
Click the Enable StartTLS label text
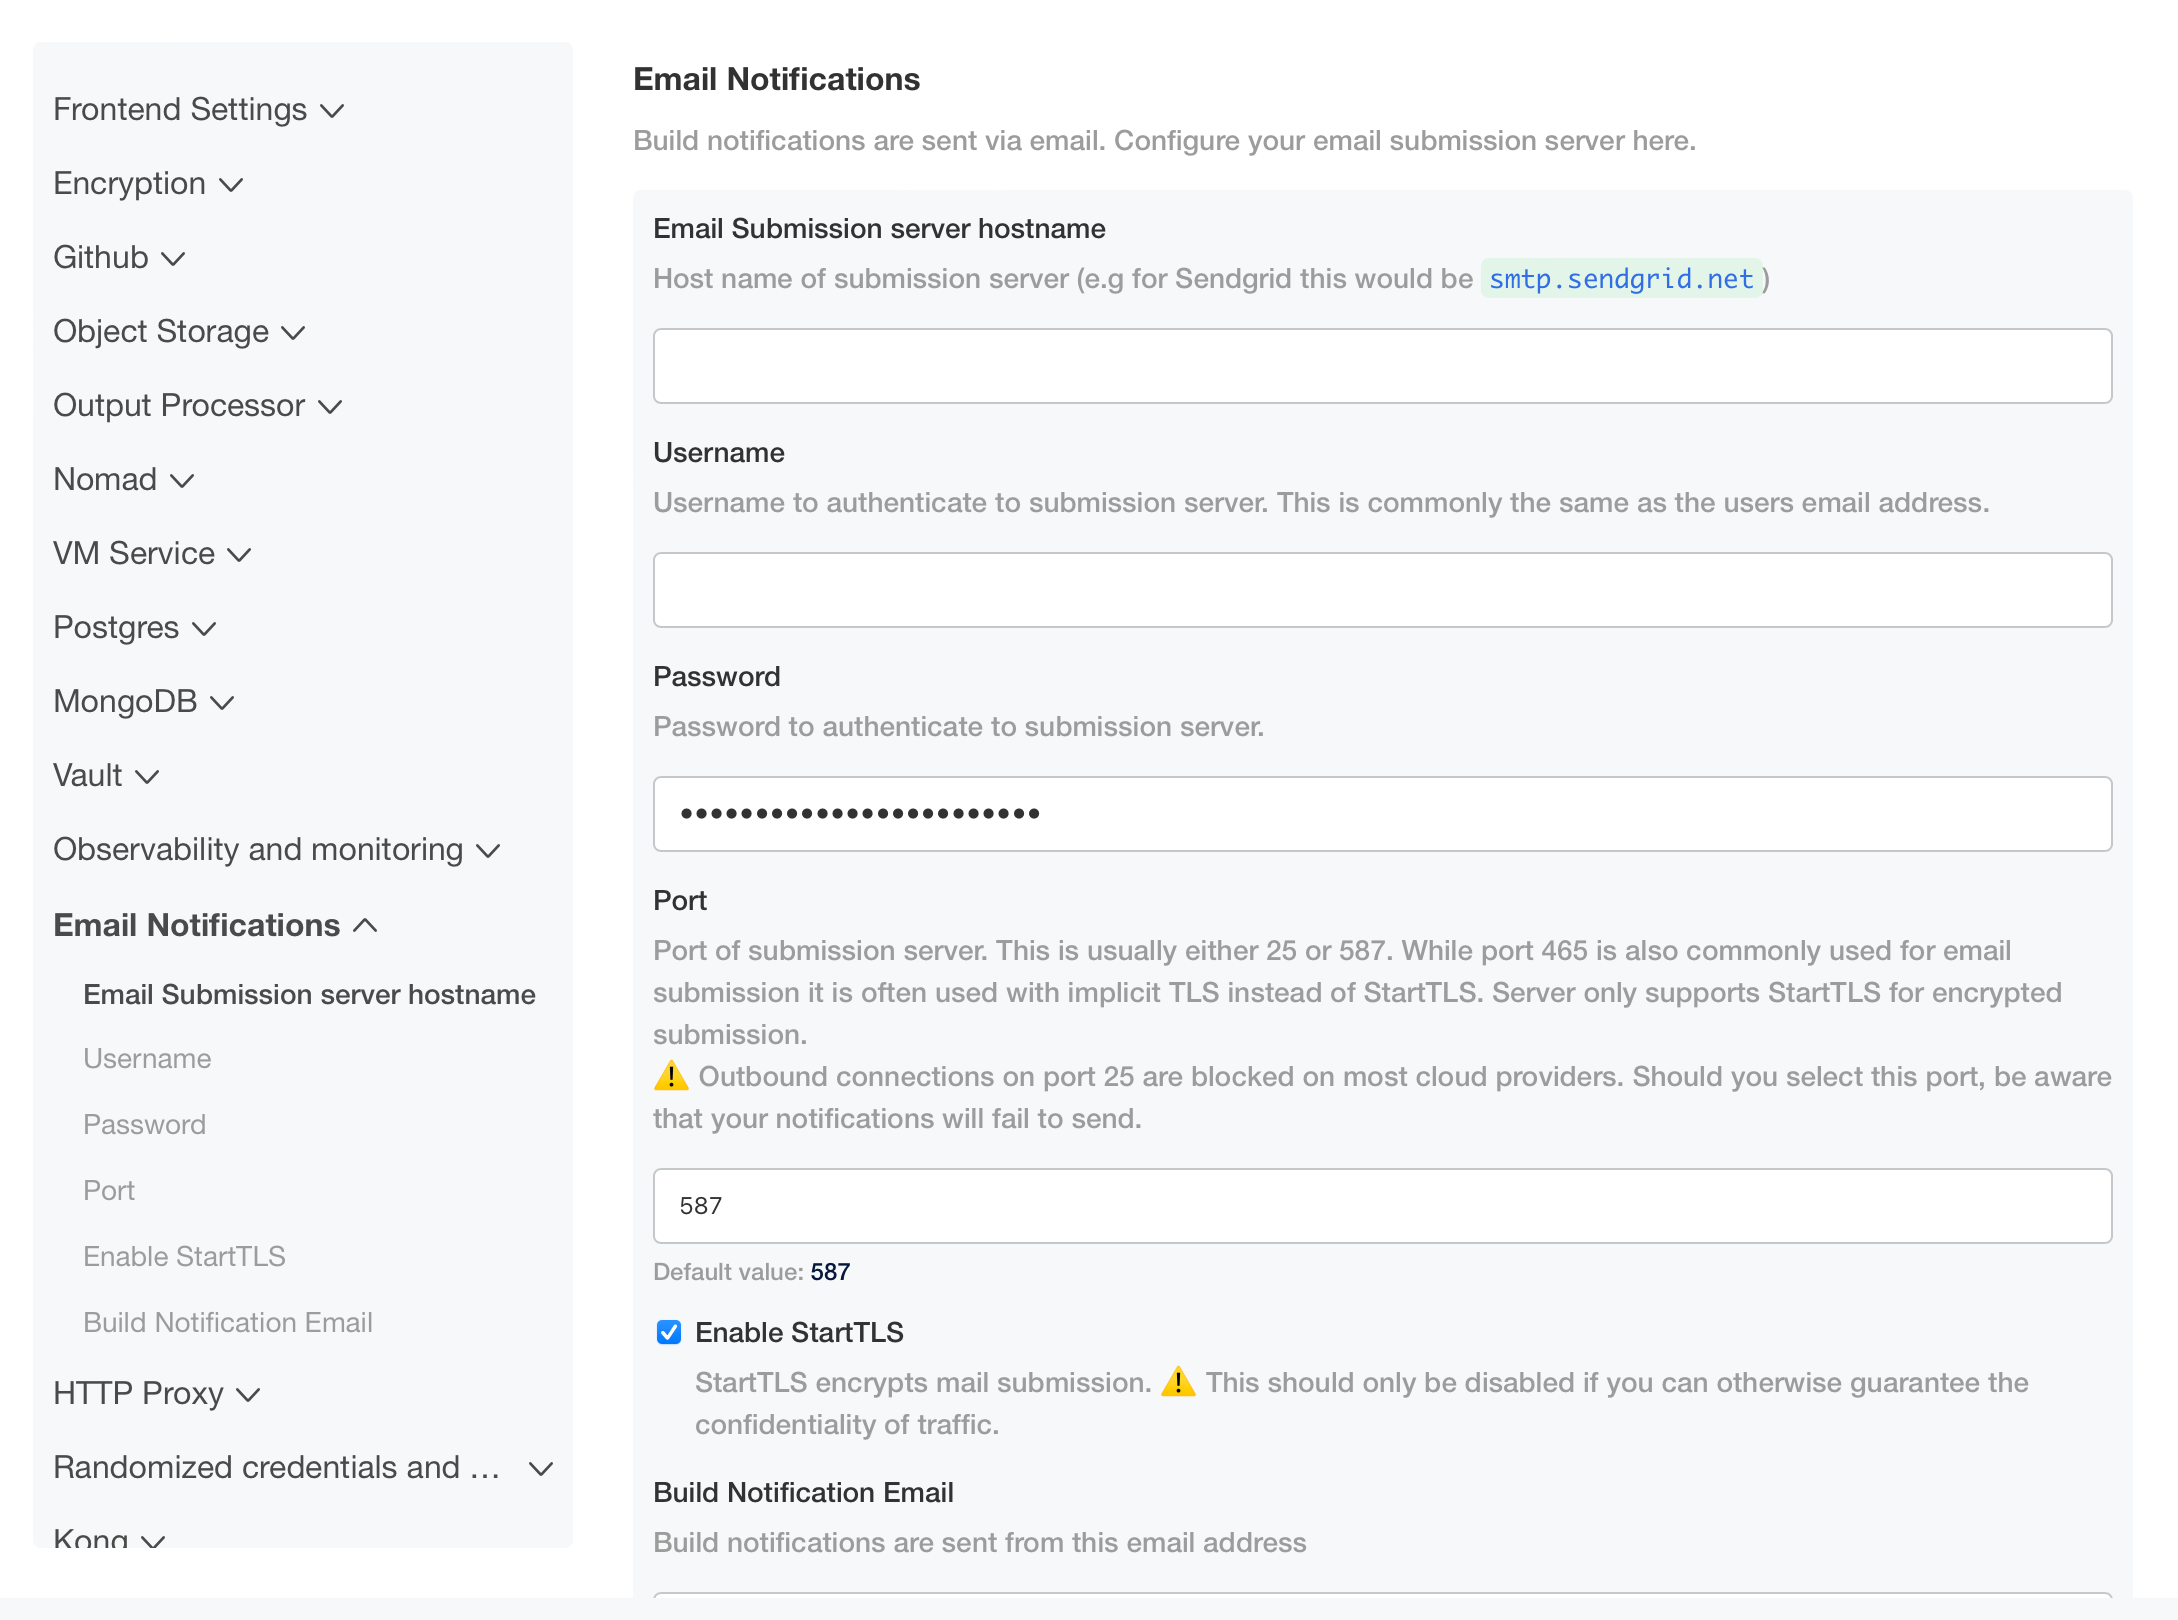pos(800,1332)
